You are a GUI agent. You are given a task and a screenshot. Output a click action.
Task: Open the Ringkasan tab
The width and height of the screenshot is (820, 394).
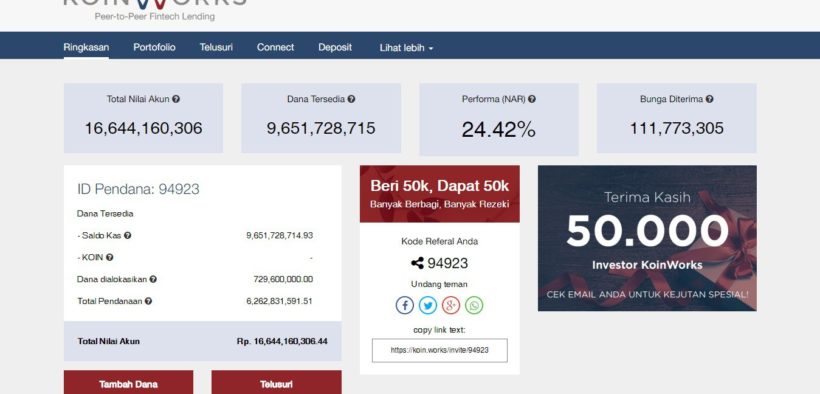point(86,47)
